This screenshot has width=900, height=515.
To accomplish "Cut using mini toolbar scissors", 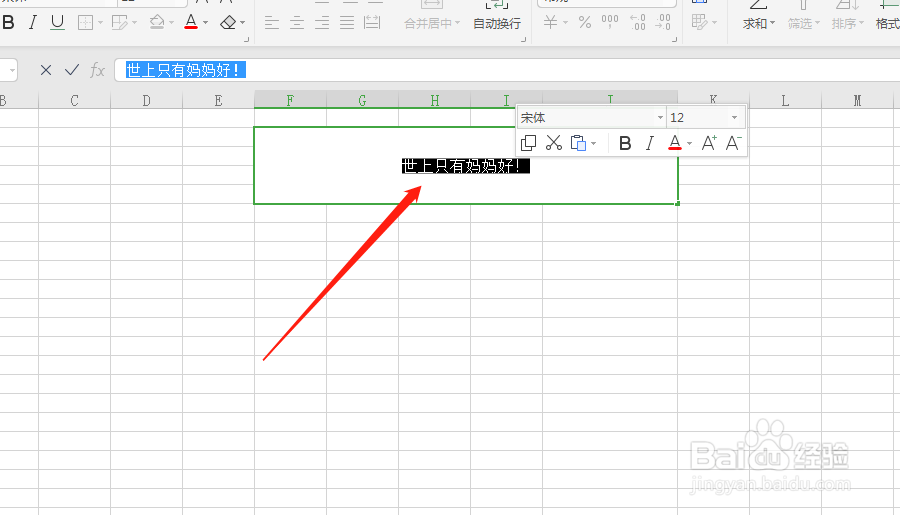I will pos(554,143).
